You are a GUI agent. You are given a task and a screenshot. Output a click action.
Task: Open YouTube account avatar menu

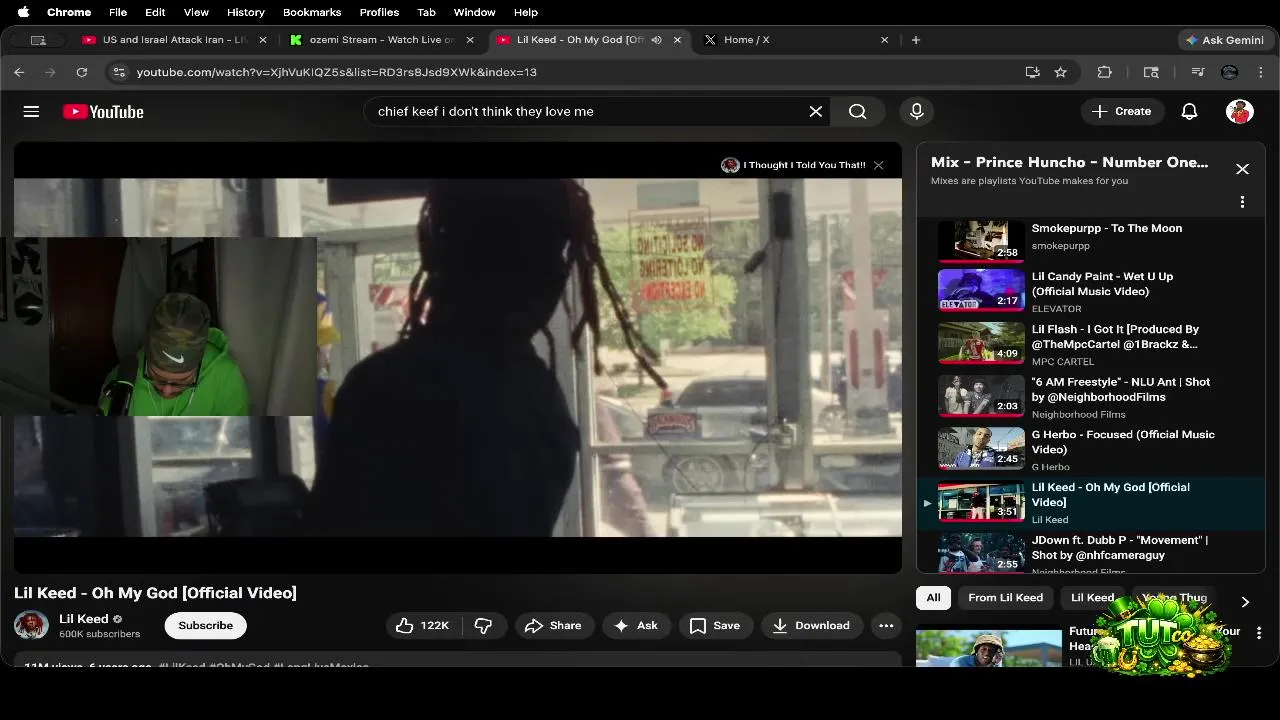click(x=1240, y=111)
